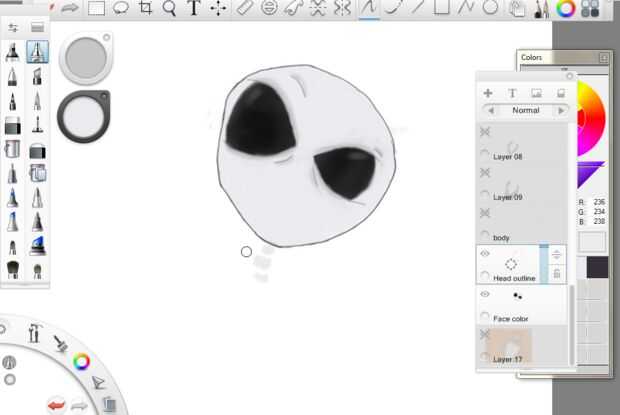Toggle Head outline lock circle
The image size is (620, 415).
484,275
